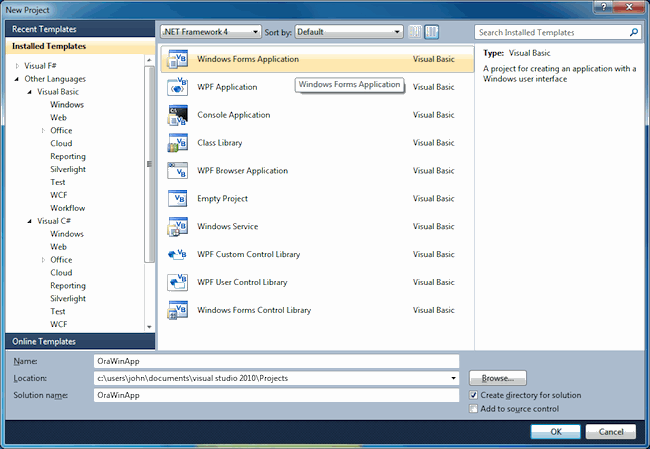Select Test under Visual C#
The width and height of the screenshot is (650, 449).
tap(58, 311)
